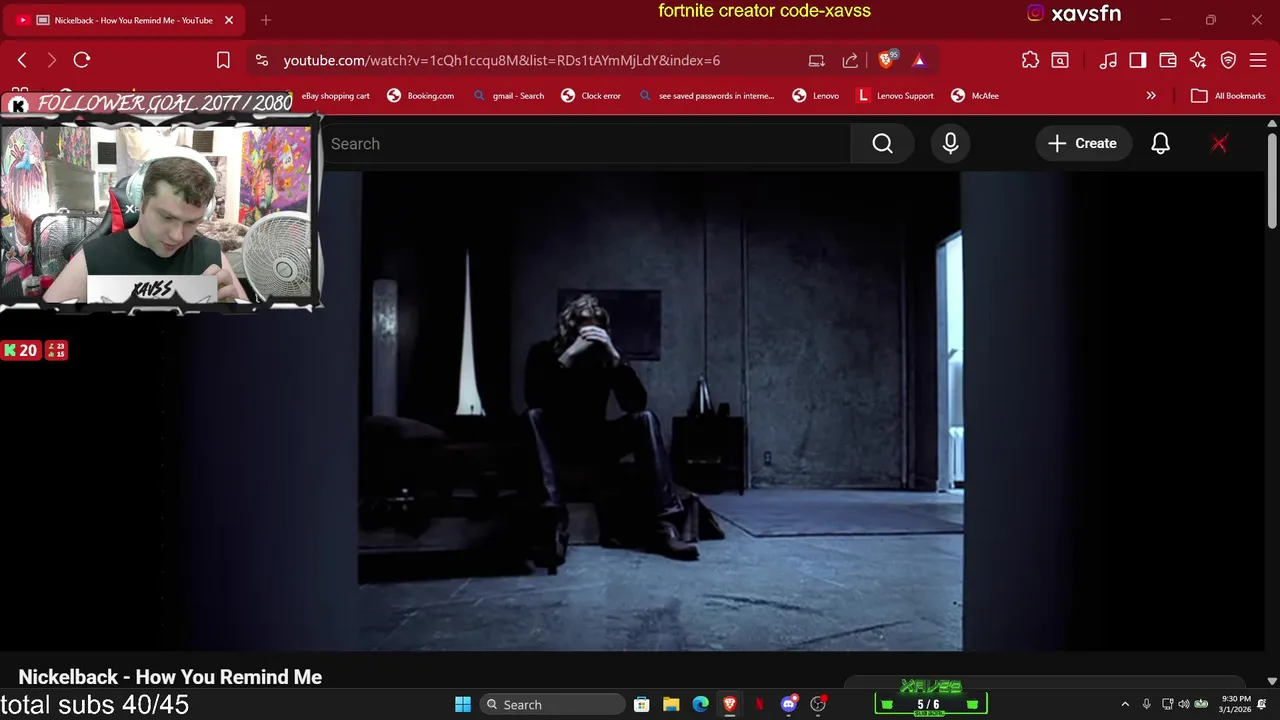Open Netflix from the taskbar
1280x720 pixels.
[759, 704]
